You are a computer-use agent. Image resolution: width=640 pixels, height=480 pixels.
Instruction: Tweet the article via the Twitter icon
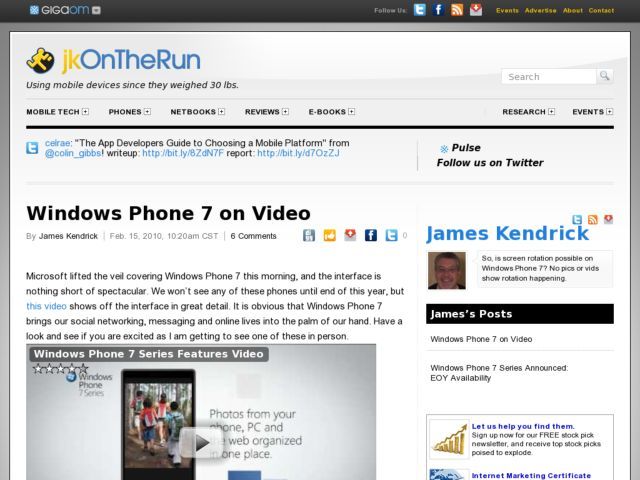[x=391, y=235]
